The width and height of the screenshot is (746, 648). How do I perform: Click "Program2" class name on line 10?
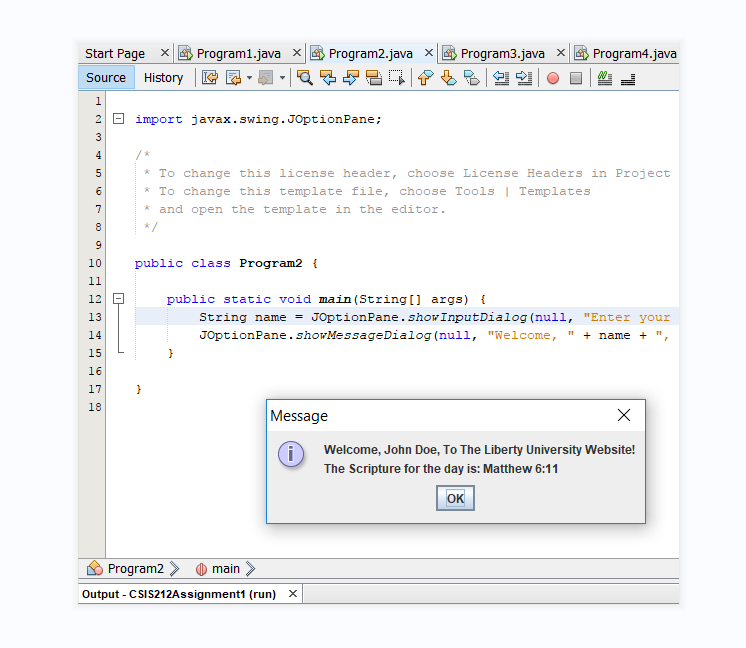click(271, 263)
